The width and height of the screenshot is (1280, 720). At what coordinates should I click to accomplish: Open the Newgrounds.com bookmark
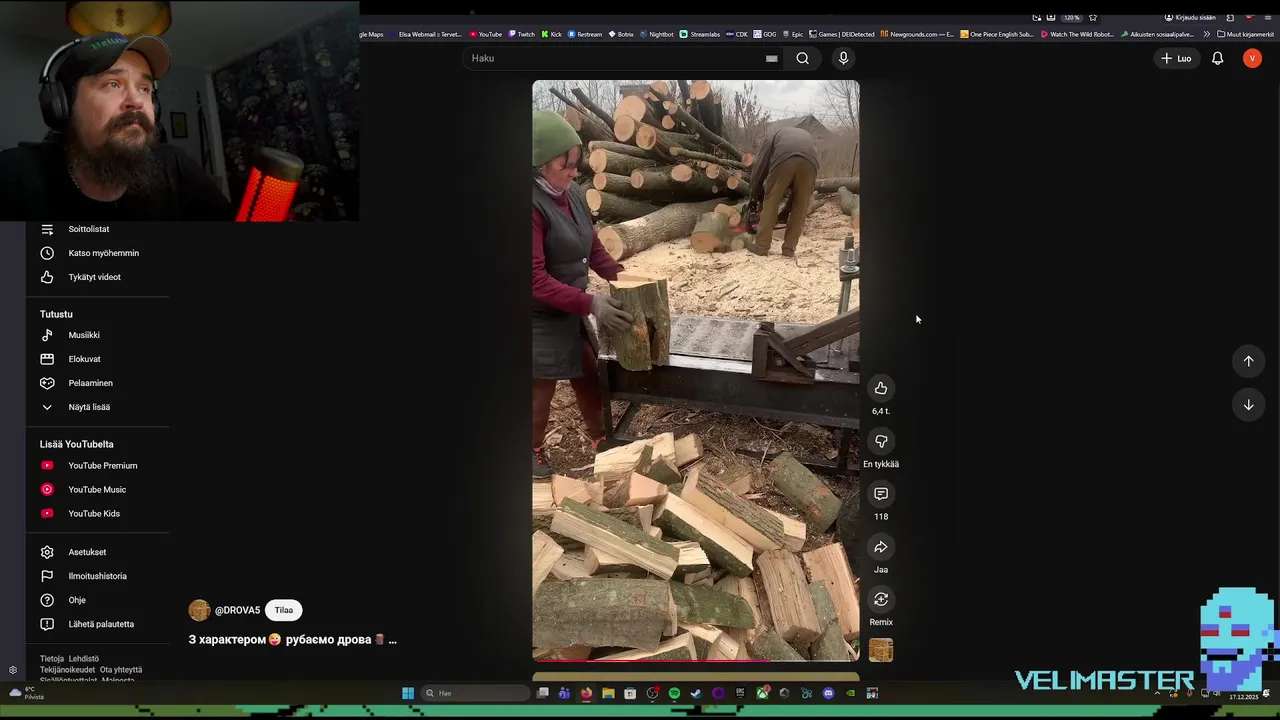(917, 34)
